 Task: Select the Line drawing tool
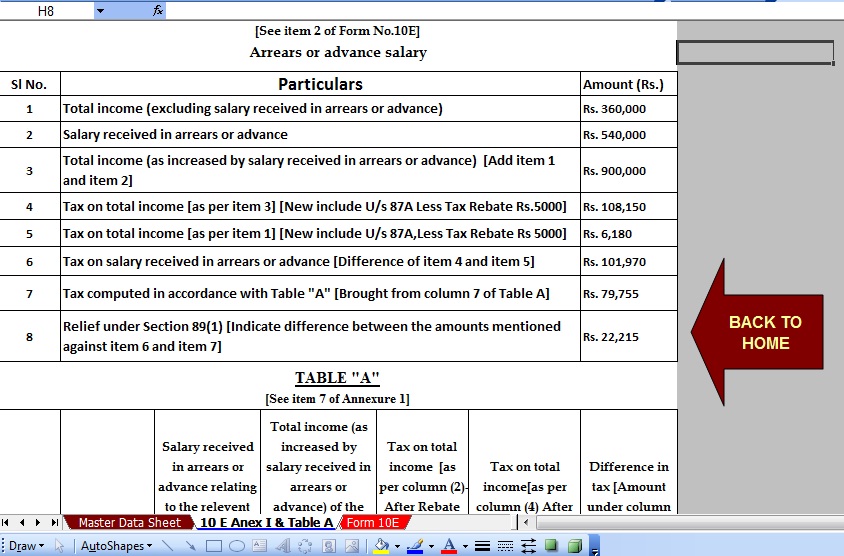pyautogui.click(x=167, y=546)
